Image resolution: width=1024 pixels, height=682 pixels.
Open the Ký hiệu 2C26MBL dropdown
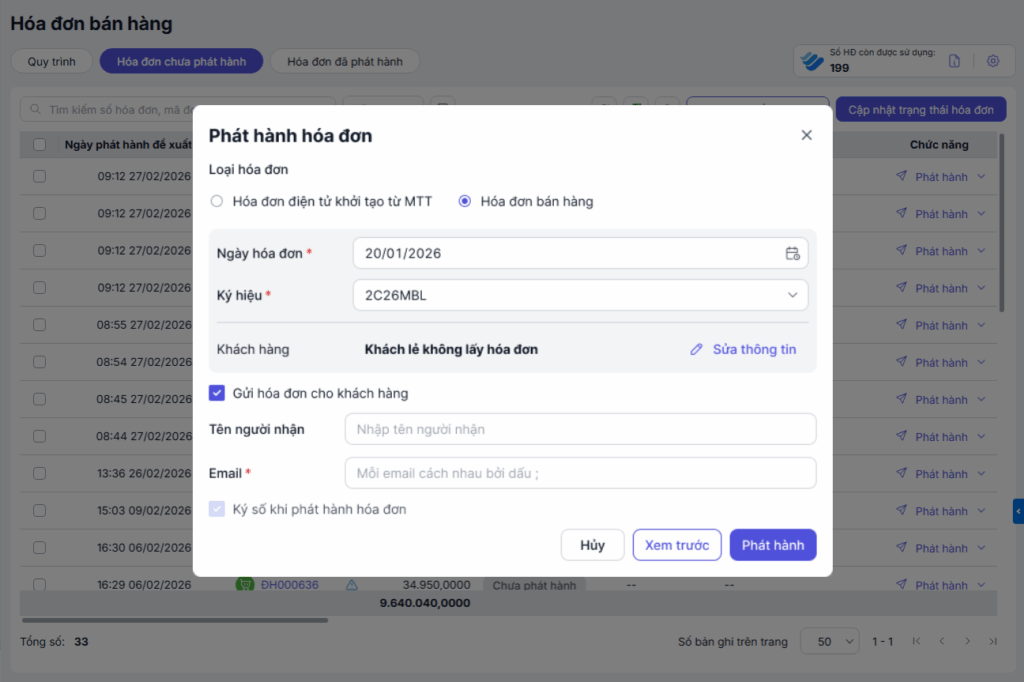point(580,295)
